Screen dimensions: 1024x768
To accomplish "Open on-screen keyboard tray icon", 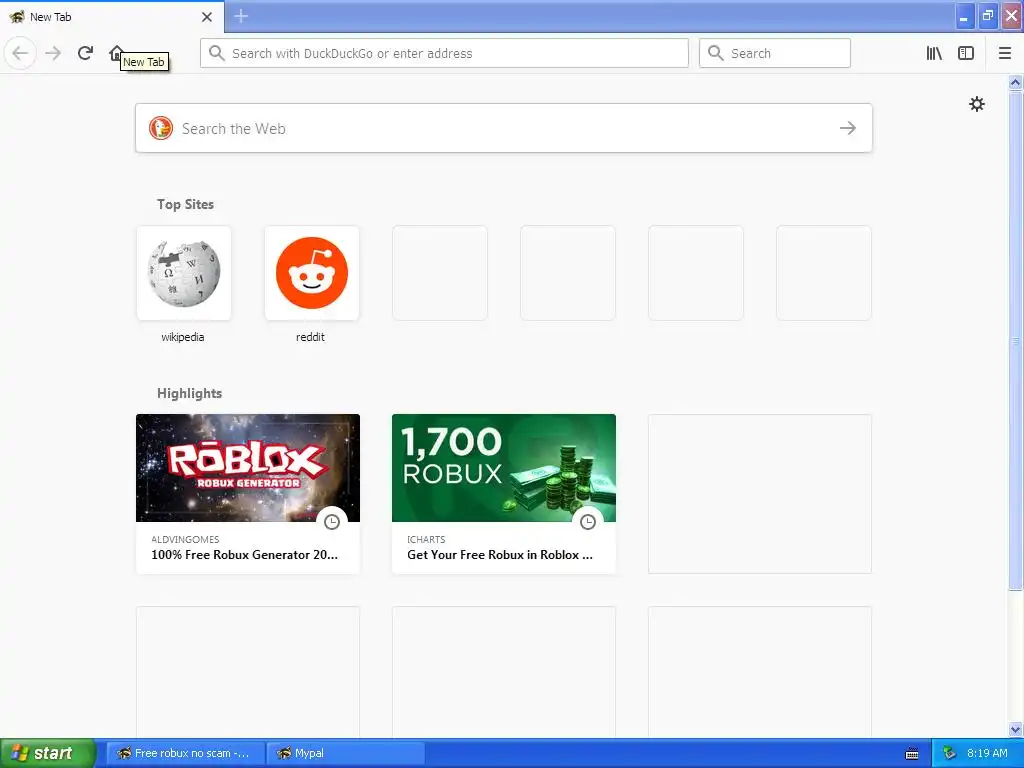I will point(912,754).
